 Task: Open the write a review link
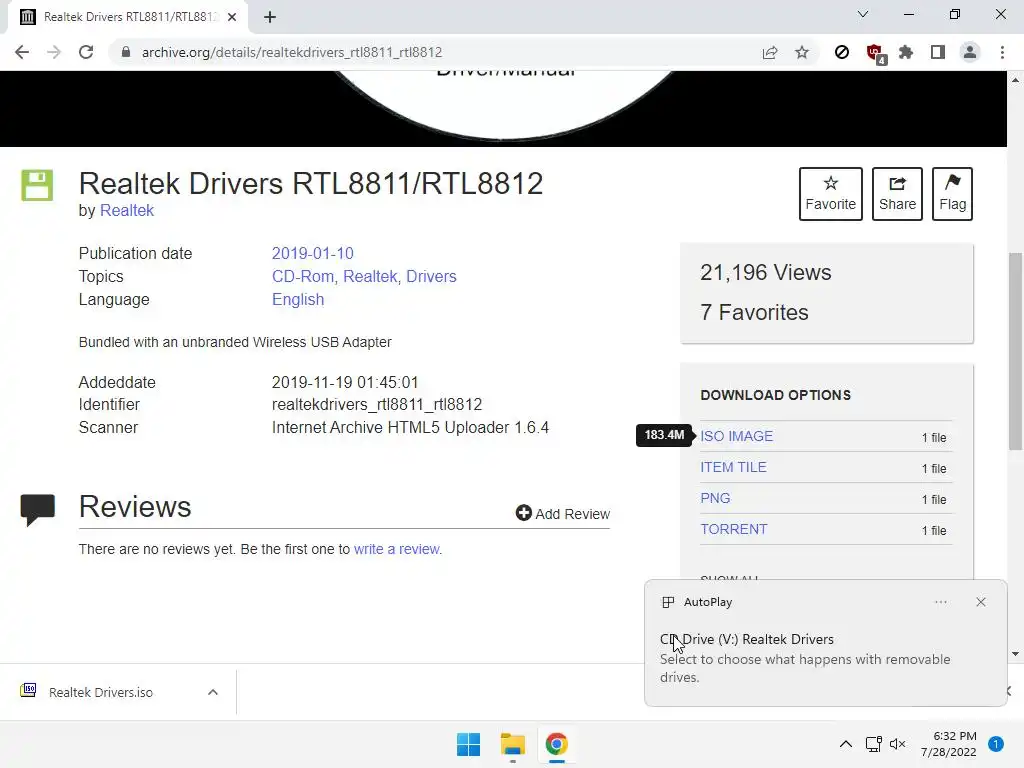click(397, 549)
